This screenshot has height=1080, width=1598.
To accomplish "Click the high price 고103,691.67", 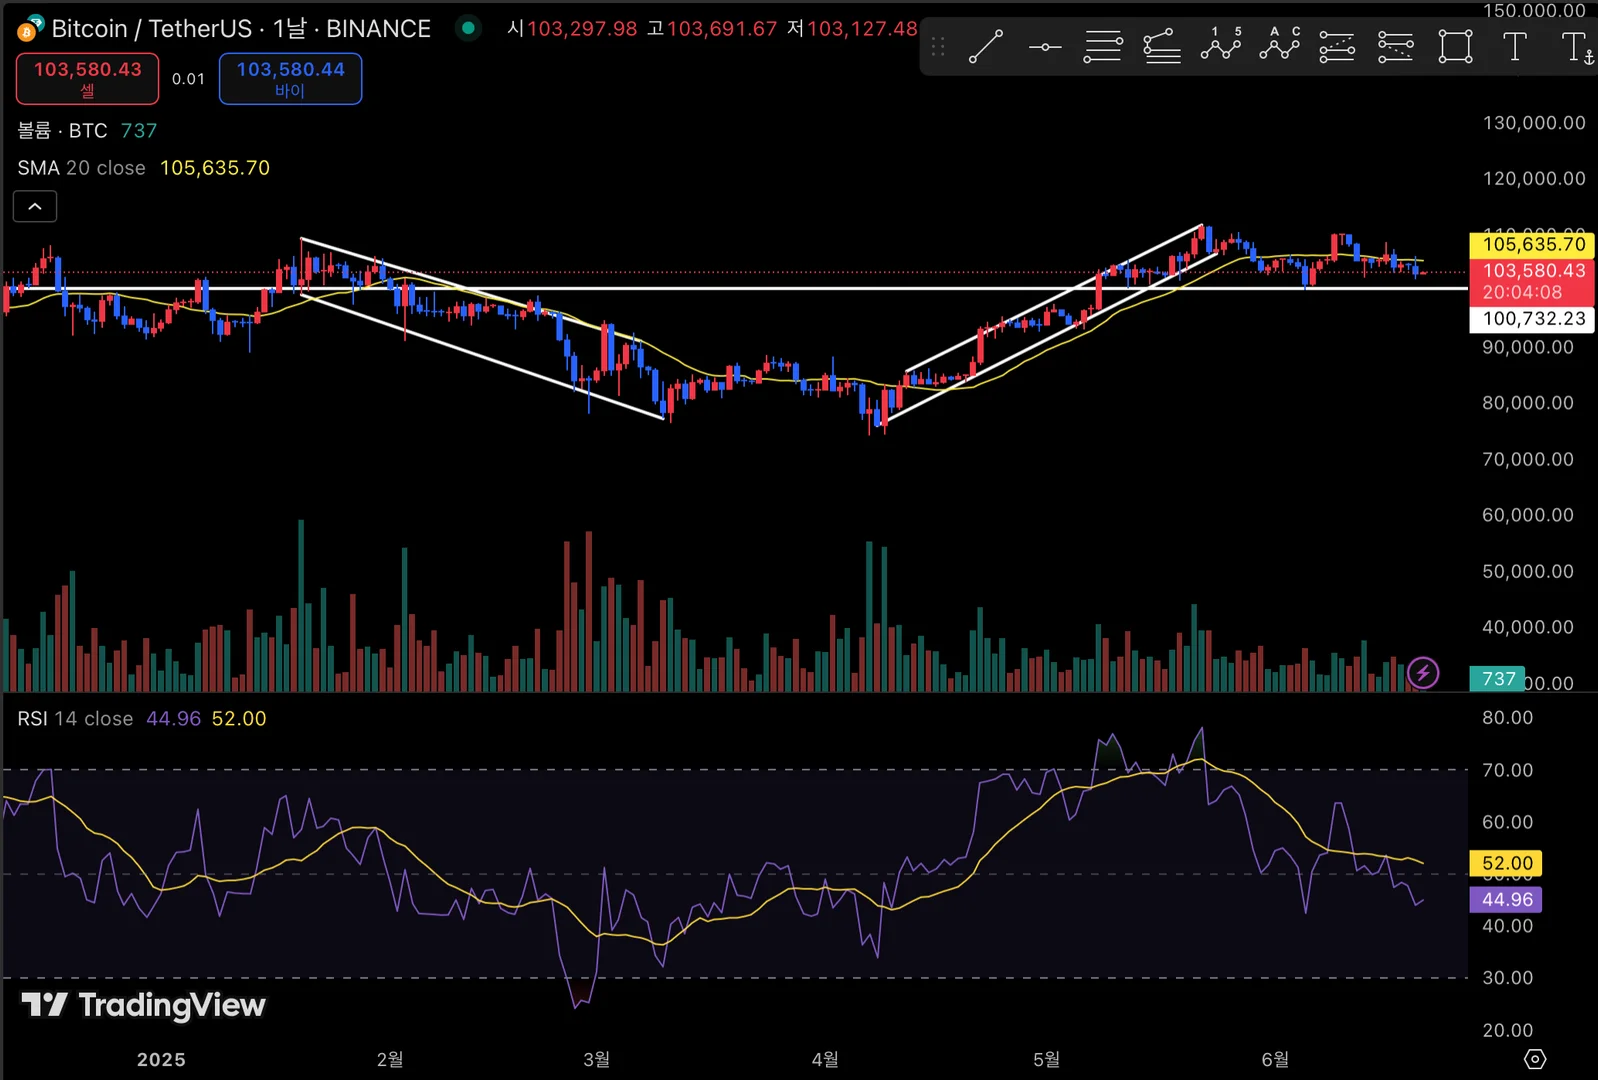I will tap(712, 29).
